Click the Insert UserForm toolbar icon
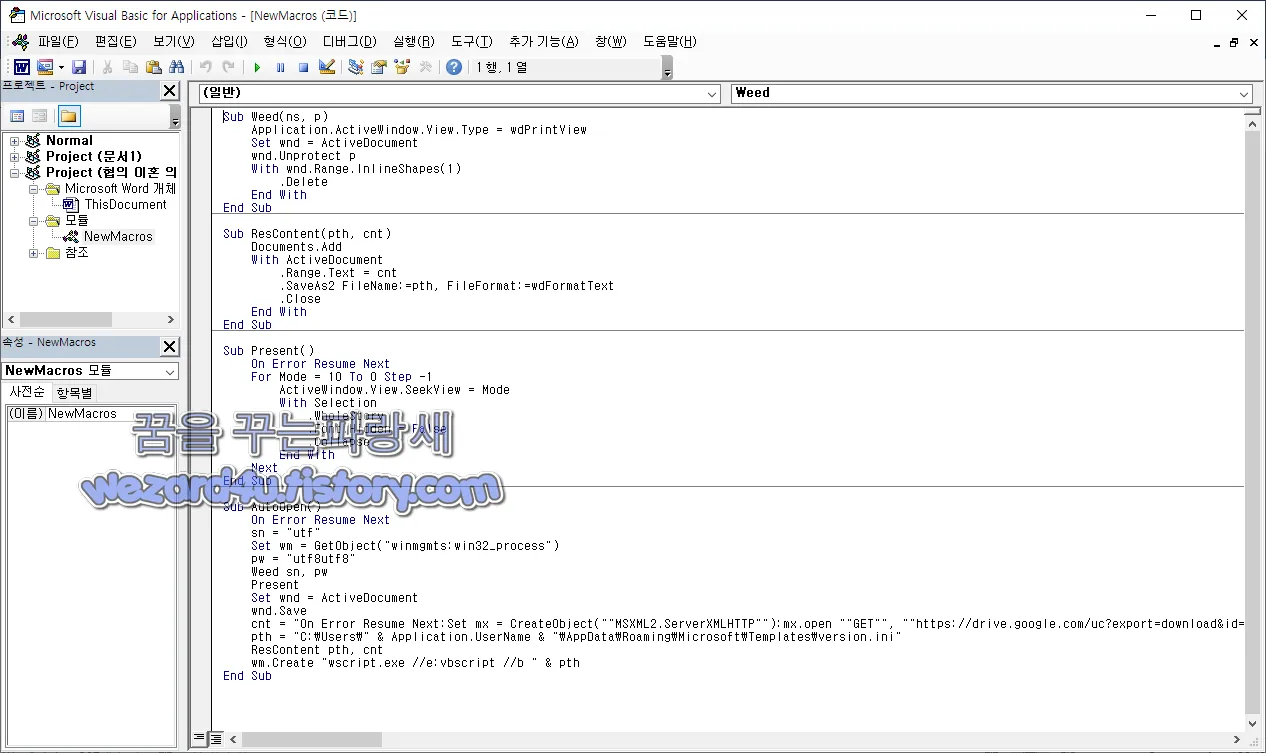This screenshot has width=1266, height=753. click(x=45, y=67)
